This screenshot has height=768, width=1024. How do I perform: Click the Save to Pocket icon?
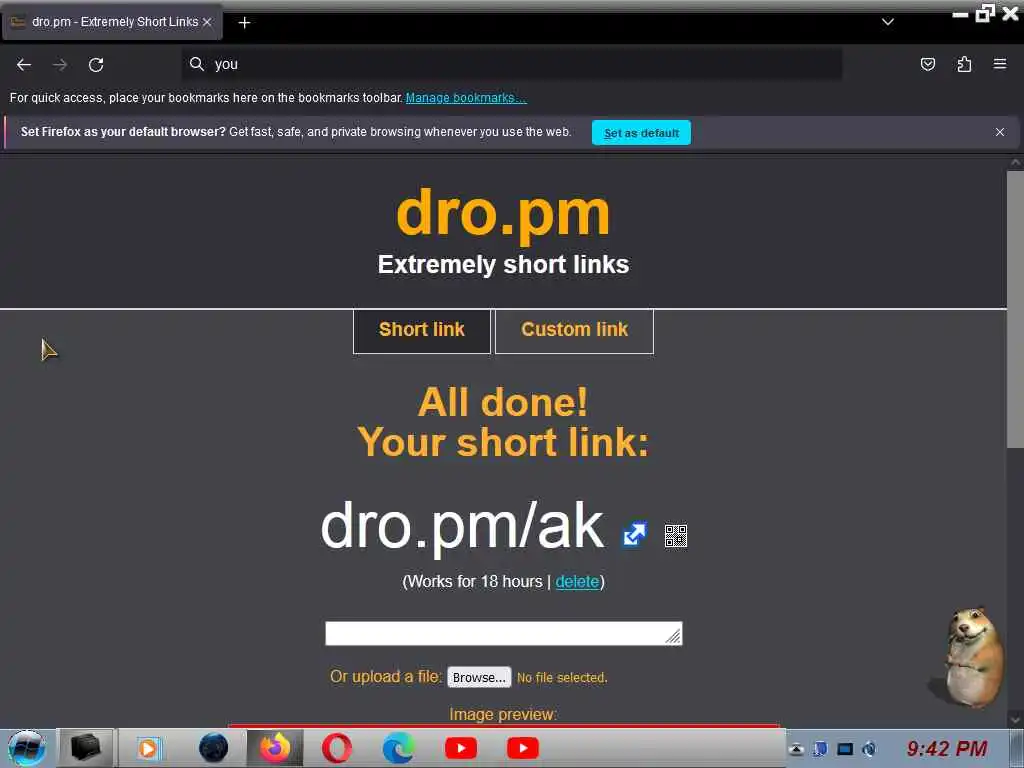tap(927, 64)
